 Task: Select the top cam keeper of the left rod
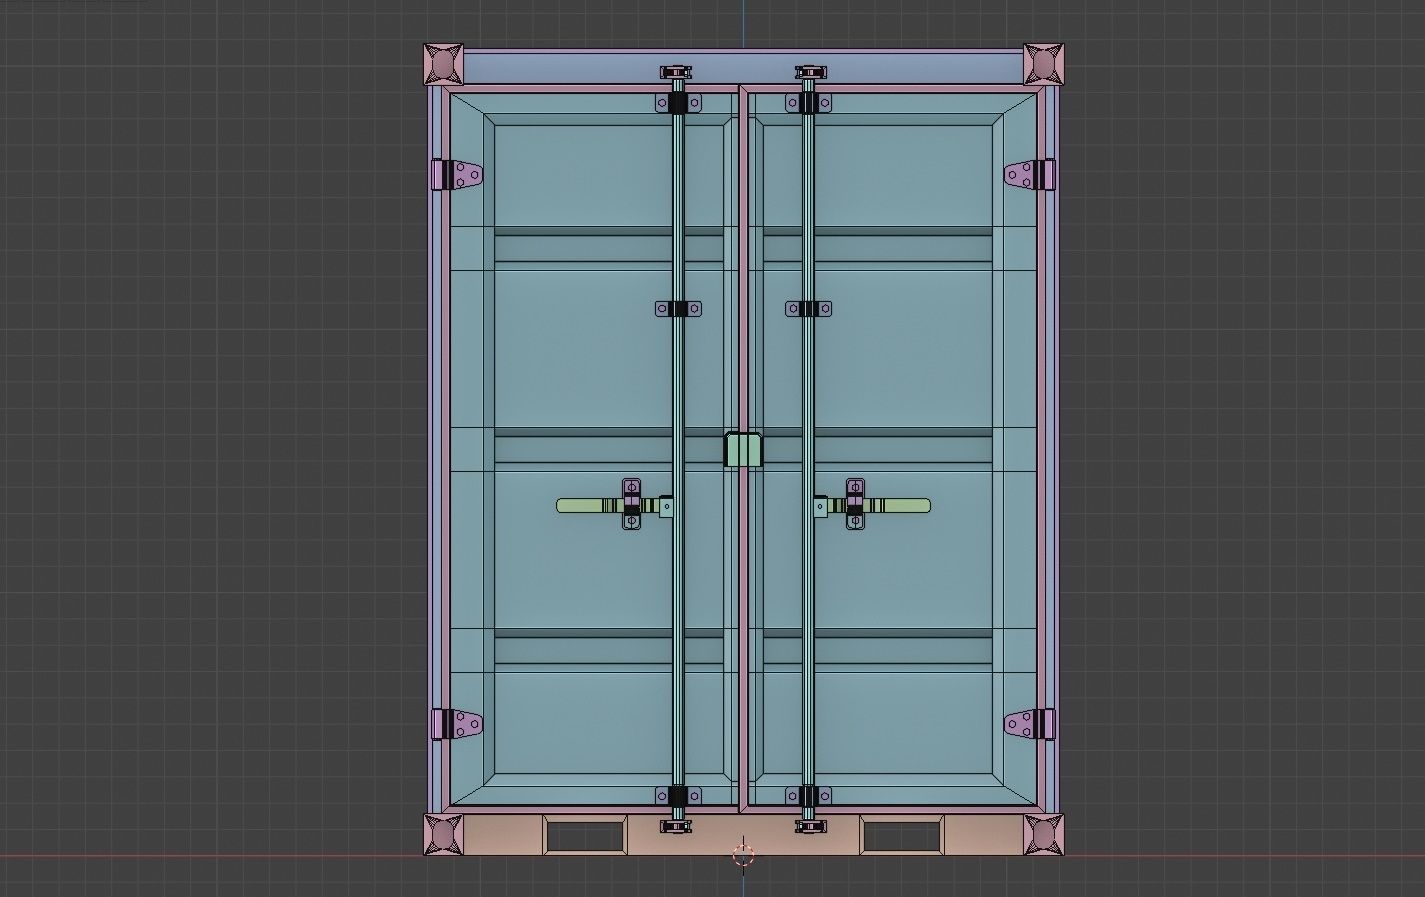pyautogui.click(x=677, y=73)
